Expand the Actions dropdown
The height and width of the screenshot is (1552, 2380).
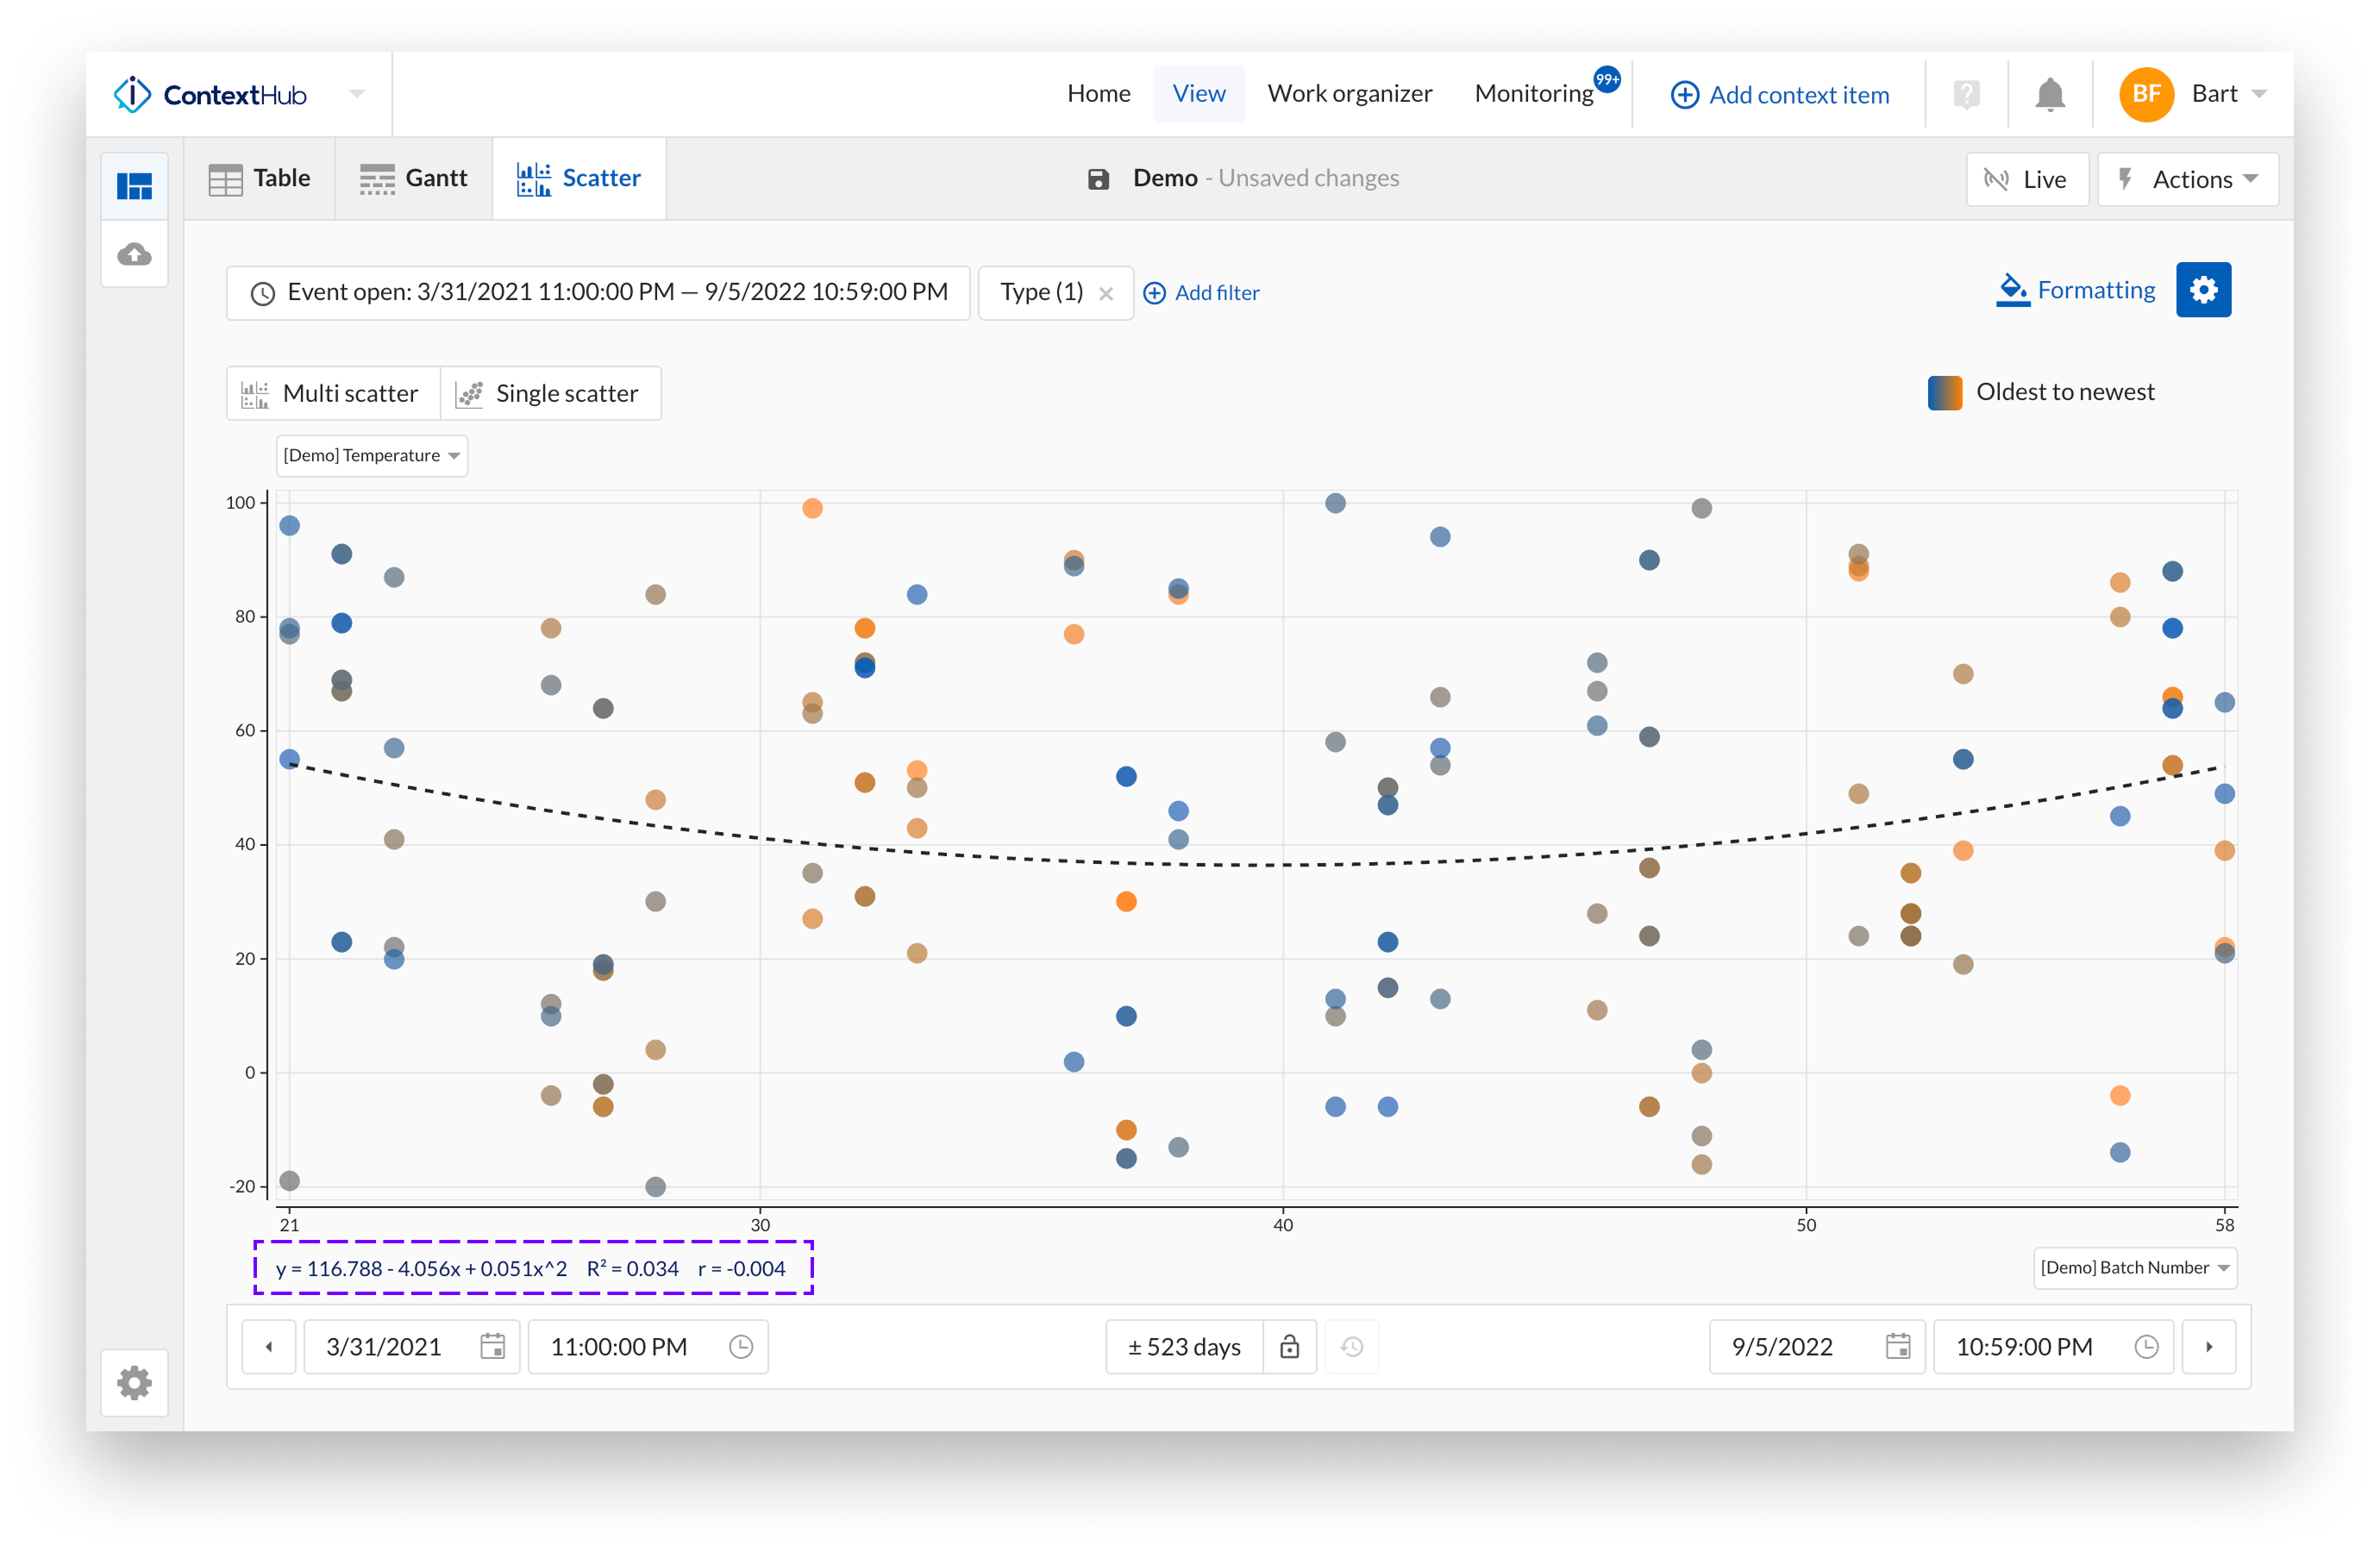pos(2189,179)
